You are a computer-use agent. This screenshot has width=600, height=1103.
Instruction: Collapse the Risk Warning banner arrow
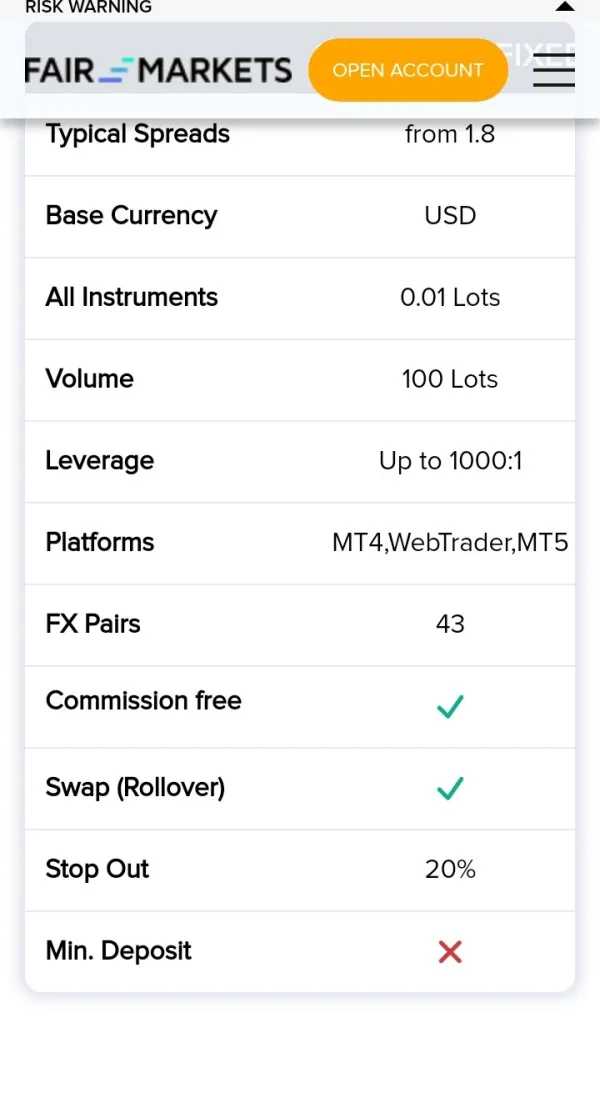pos(564,7)
